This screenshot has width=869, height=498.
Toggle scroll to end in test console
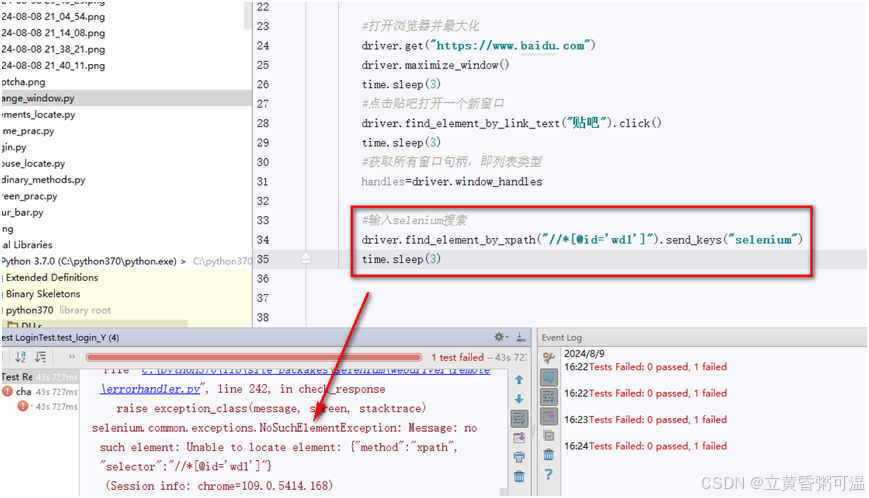pyautogui.click(x=519, y=438)
